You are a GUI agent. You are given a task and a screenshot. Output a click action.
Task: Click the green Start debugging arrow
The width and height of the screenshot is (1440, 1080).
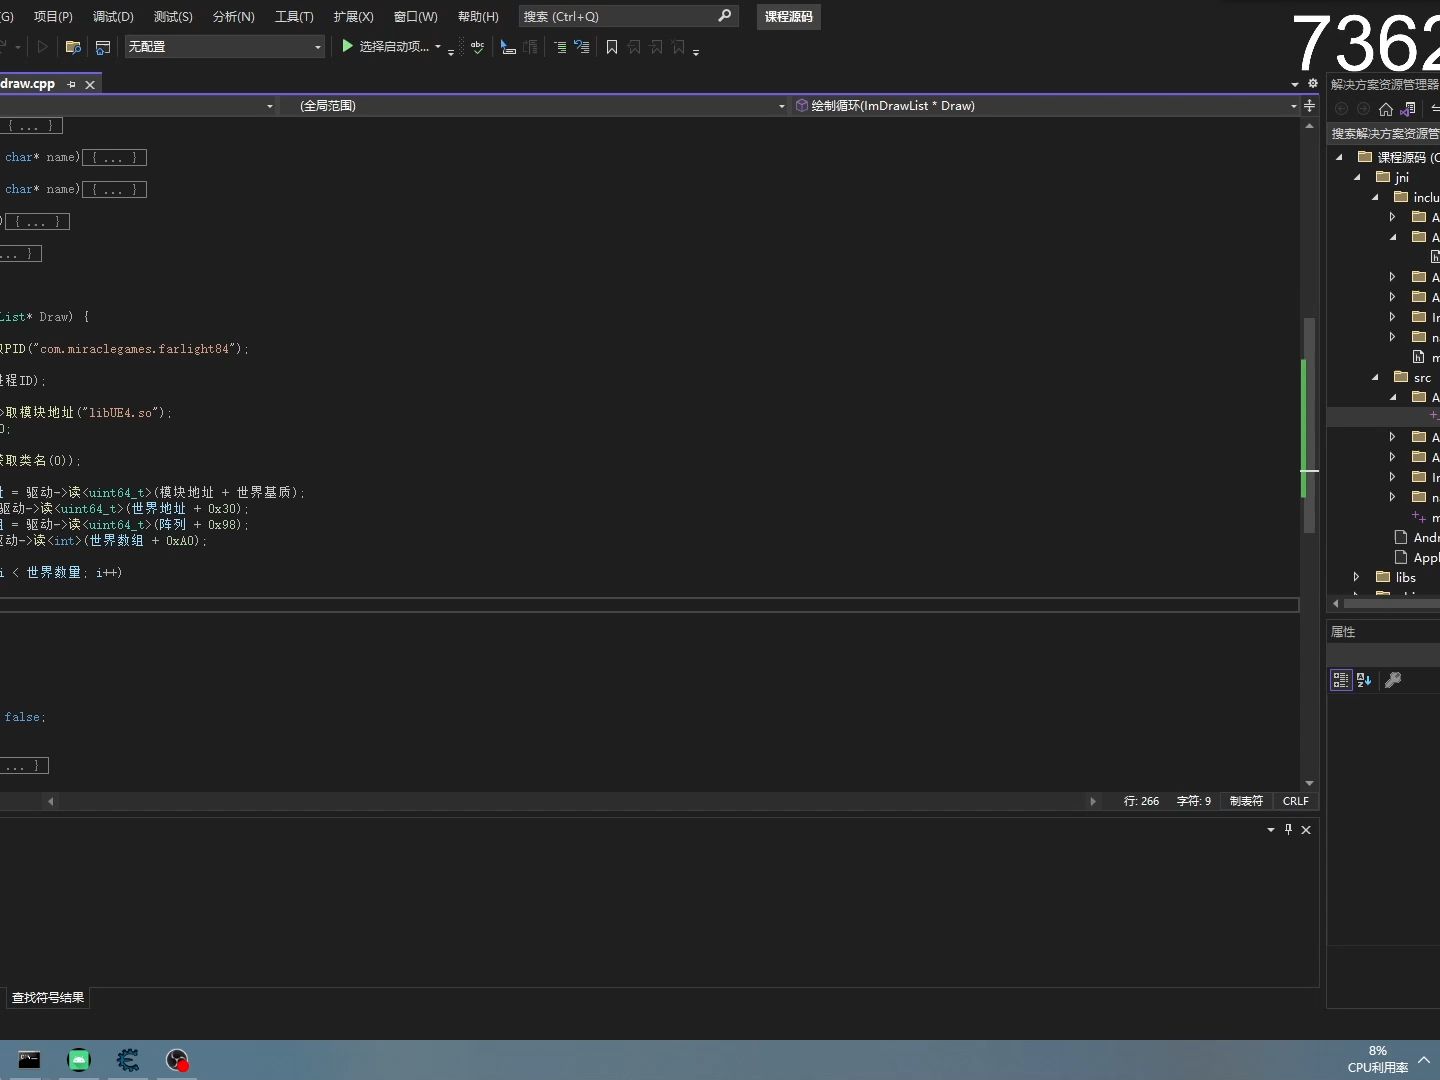347,46
